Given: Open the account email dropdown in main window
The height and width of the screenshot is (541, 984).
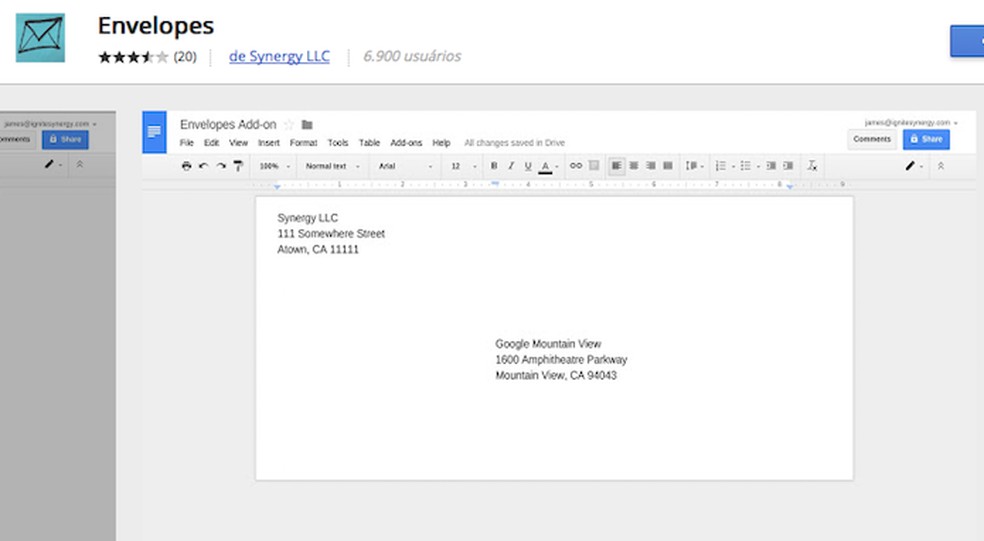Looking at the screenshot, I should click(911, 122).
